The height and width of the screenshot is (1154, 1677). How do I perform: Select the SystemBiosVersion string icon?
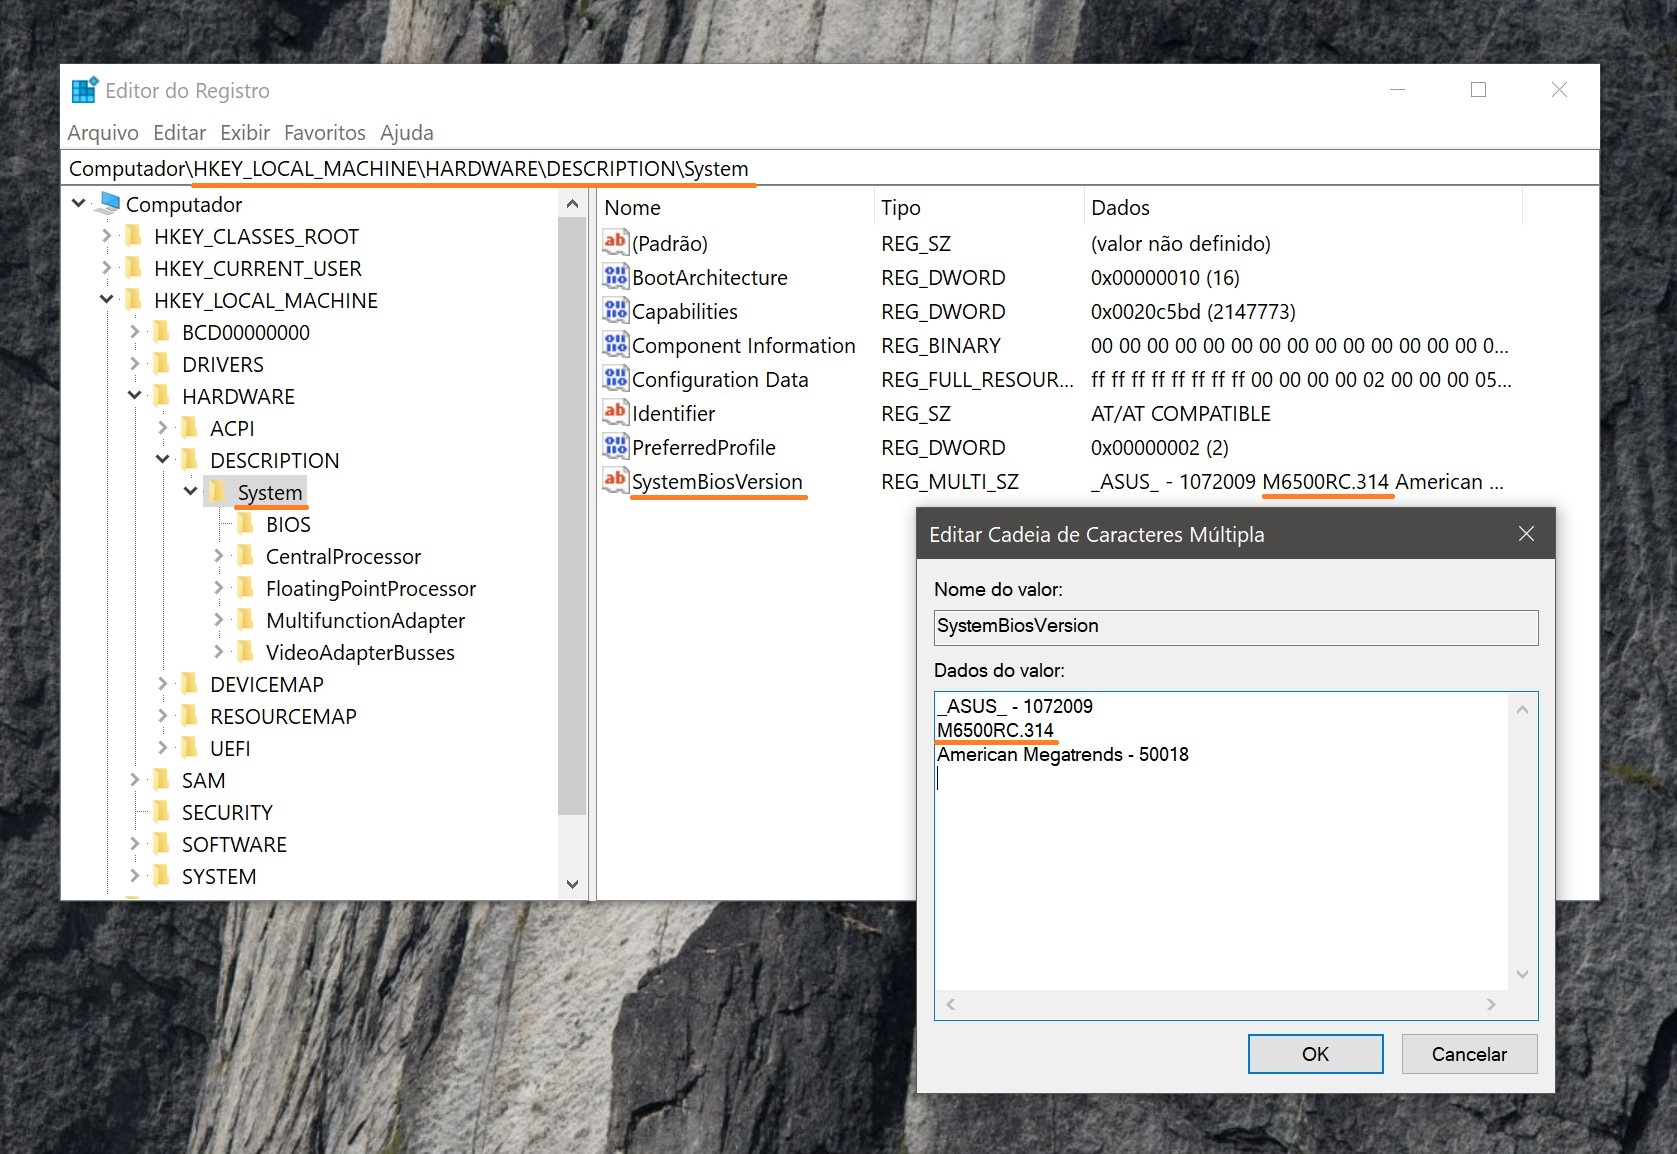(x=615, y=481)
